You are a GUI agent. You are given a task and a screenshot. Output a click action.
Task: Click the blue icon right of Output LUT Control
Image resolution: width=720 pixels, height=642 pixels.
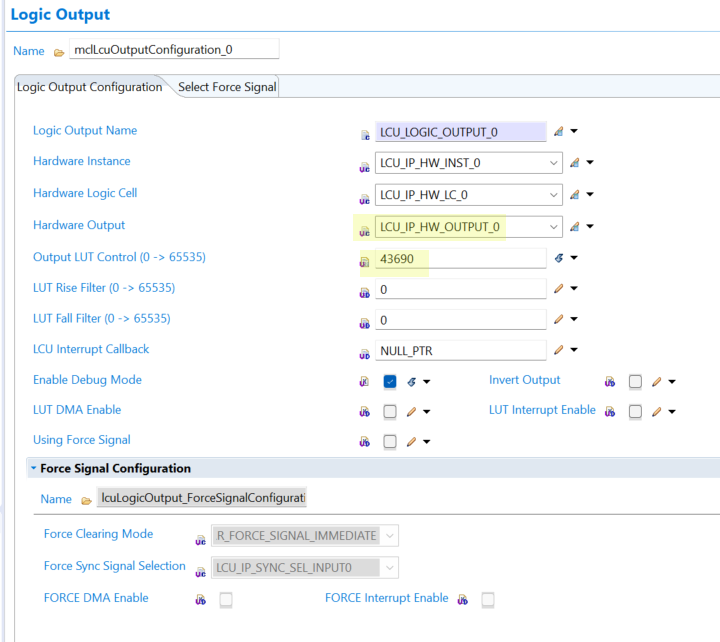[x=559, y=259]
